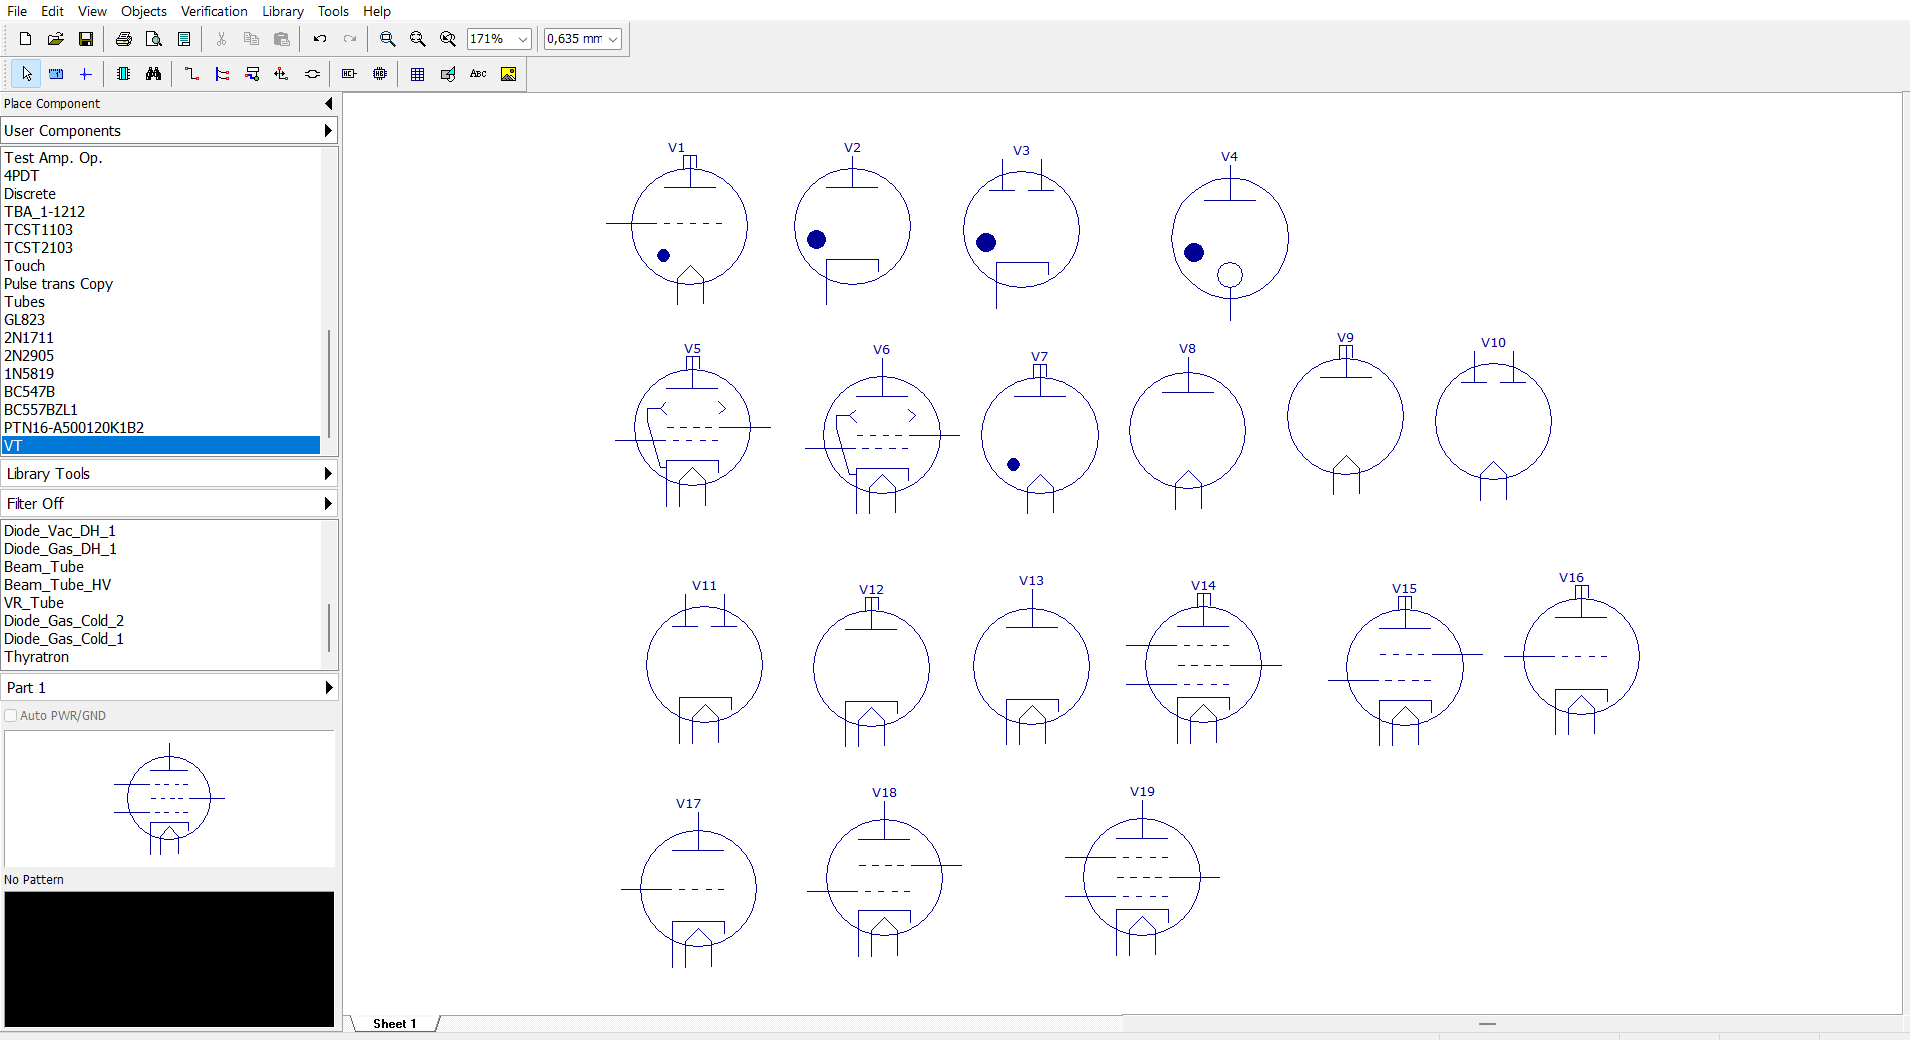Click the insert picture icon
Screen dimensions: 1910x1040
coord(508,74)
